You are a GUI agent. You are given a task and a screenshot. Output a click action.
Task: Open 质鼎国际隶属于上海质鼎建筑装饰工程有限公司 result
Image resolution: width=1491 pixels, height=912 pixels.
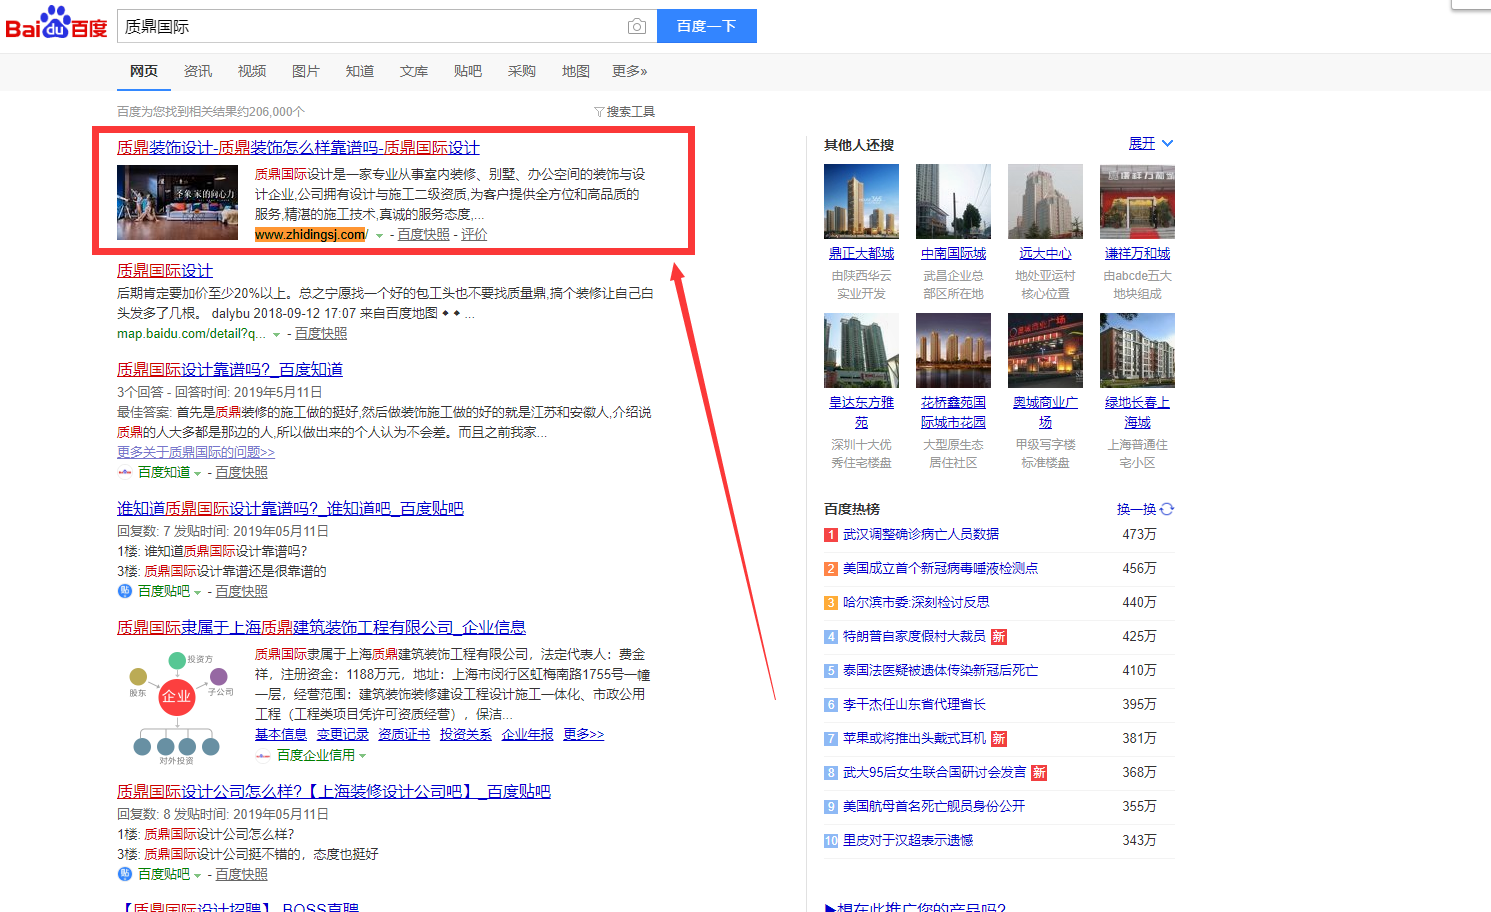coord(321,627)
